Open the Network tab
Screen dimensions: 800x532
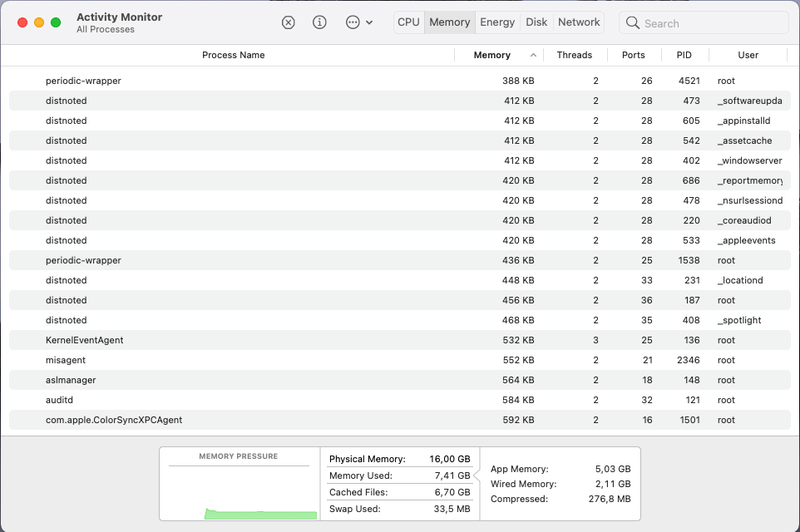[579, 22]
